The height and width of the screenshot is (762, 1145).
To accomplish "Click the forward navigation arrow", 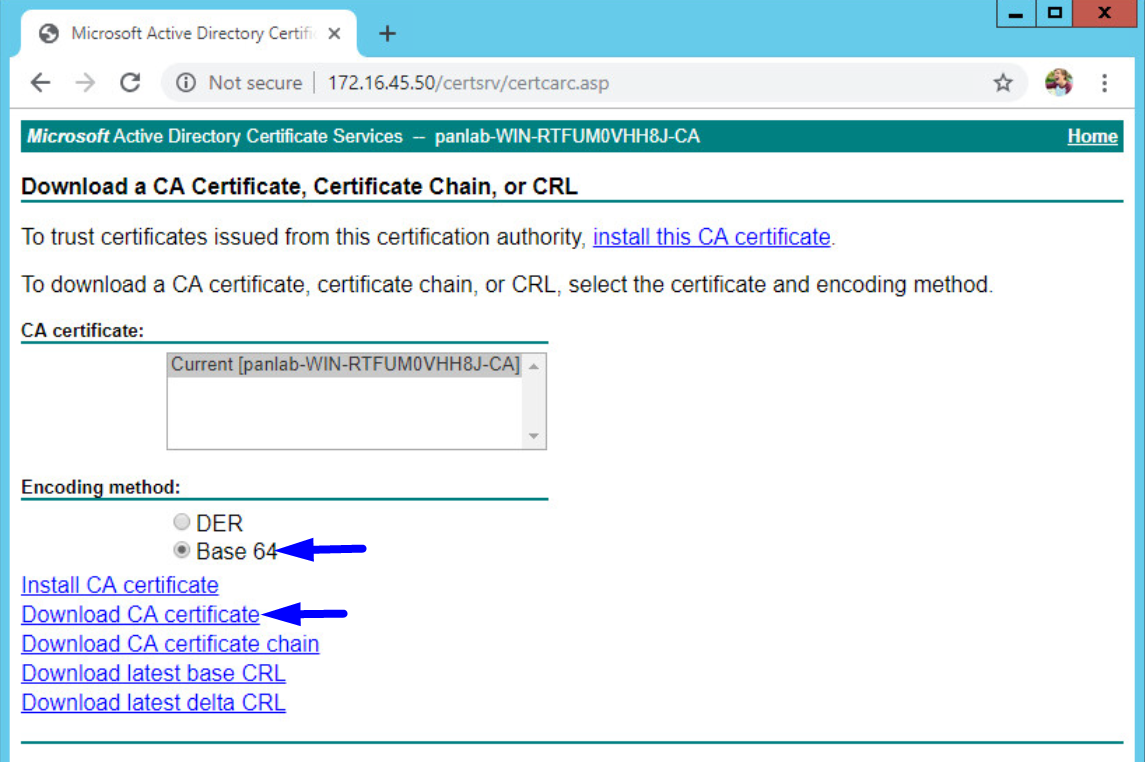I will [84, 83].
